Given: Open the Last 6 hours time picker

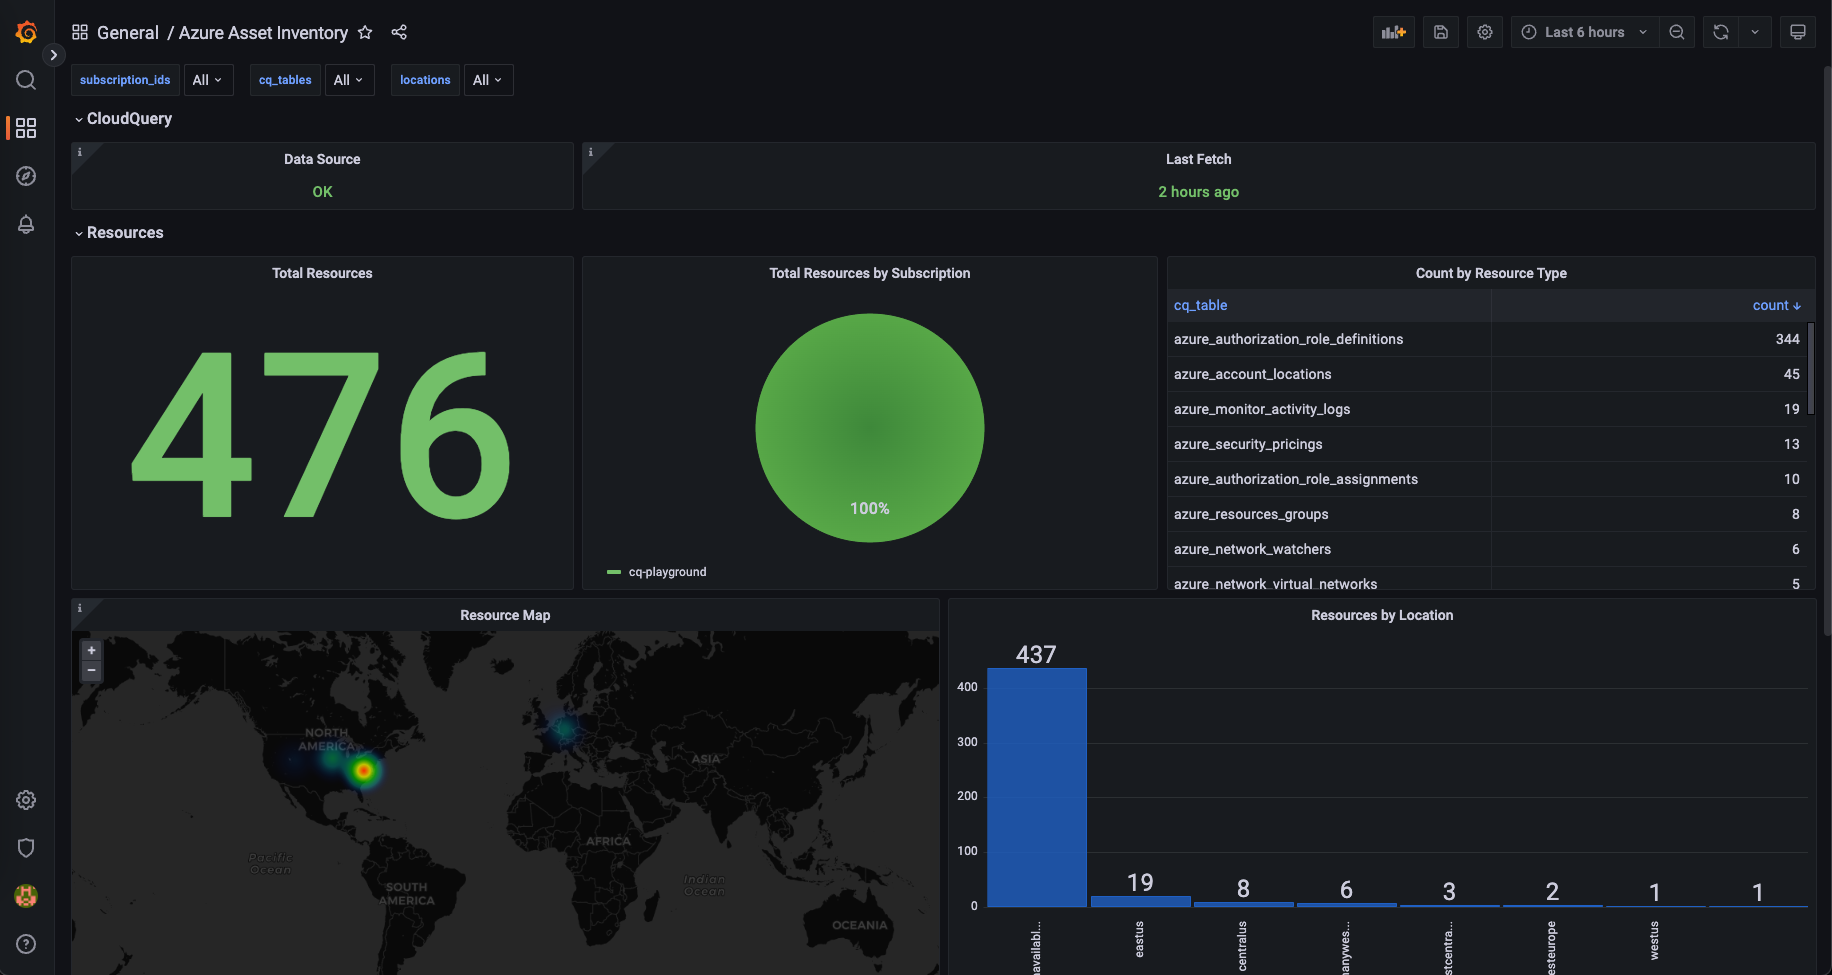Looking at the screenshot, I should [x=1584, y=32].
